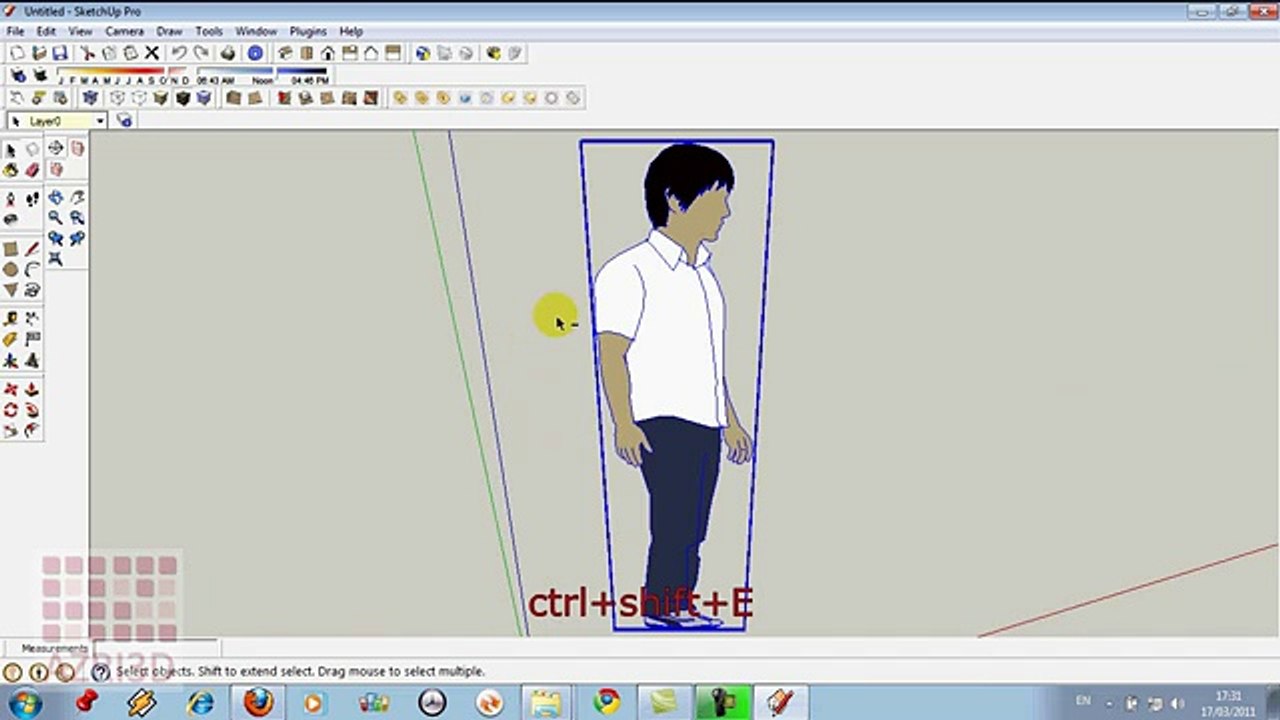Choose the Select arrow tool
This screenshot has width=1280, height=720.
(x=10, y=149)
